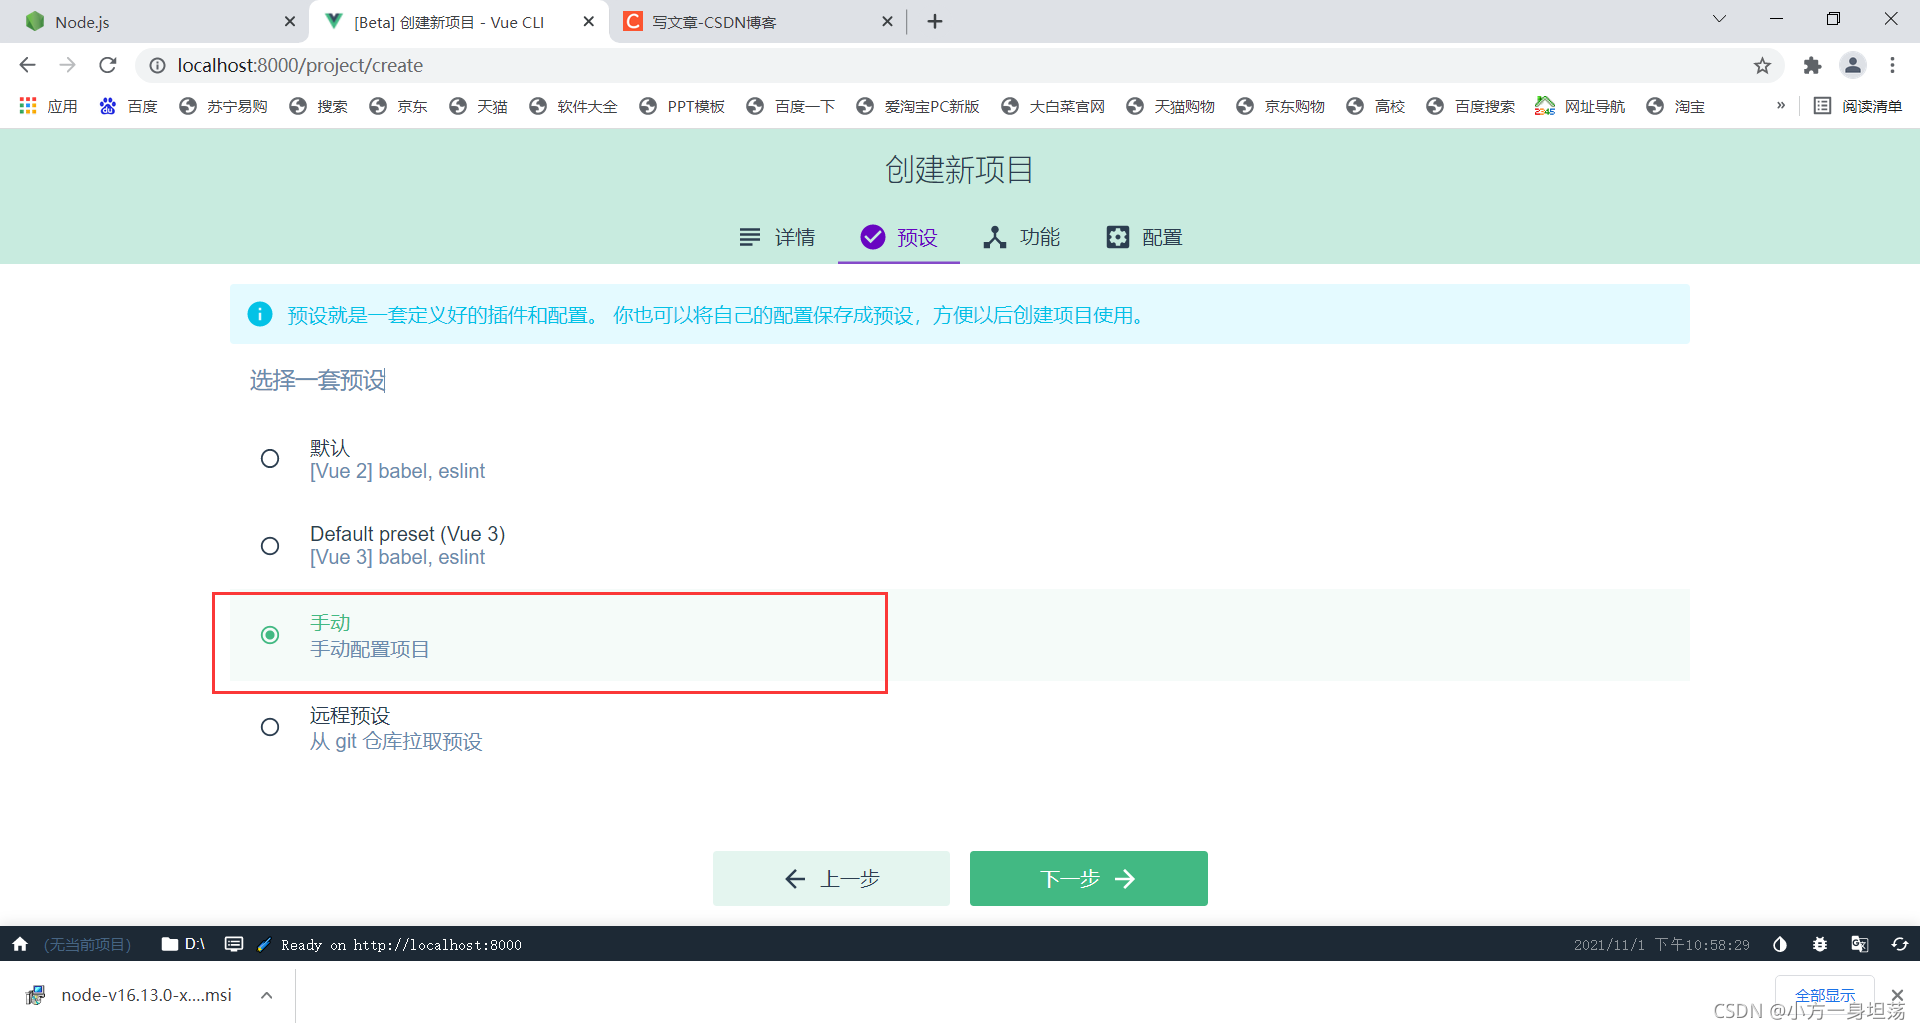
Task: Open the 高校 bookmark
Action: click(x=1376, y=106)
